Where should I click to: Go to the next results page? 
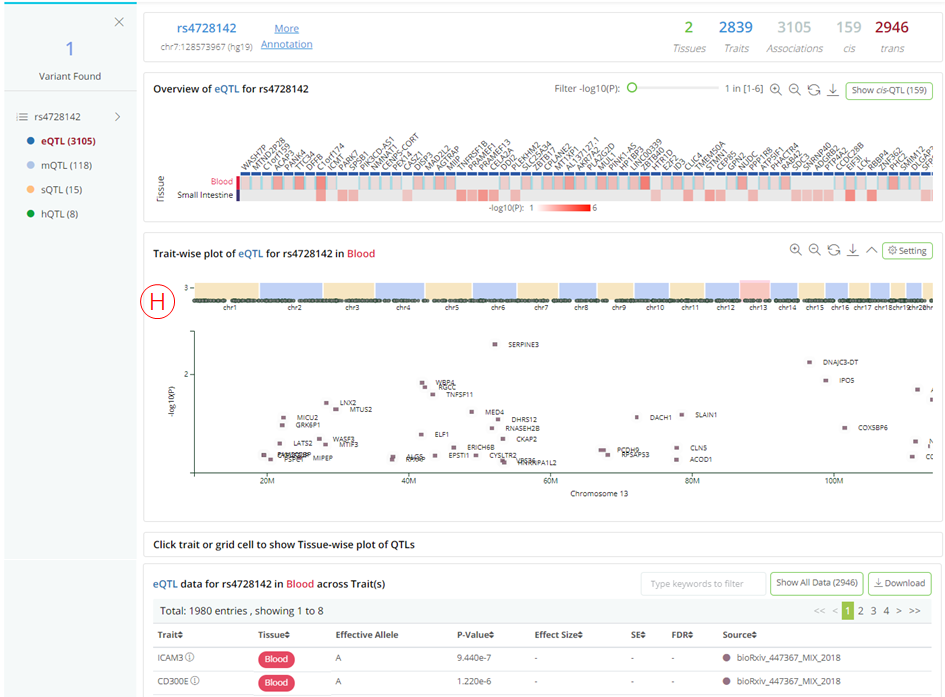click(x=899, y=611)
